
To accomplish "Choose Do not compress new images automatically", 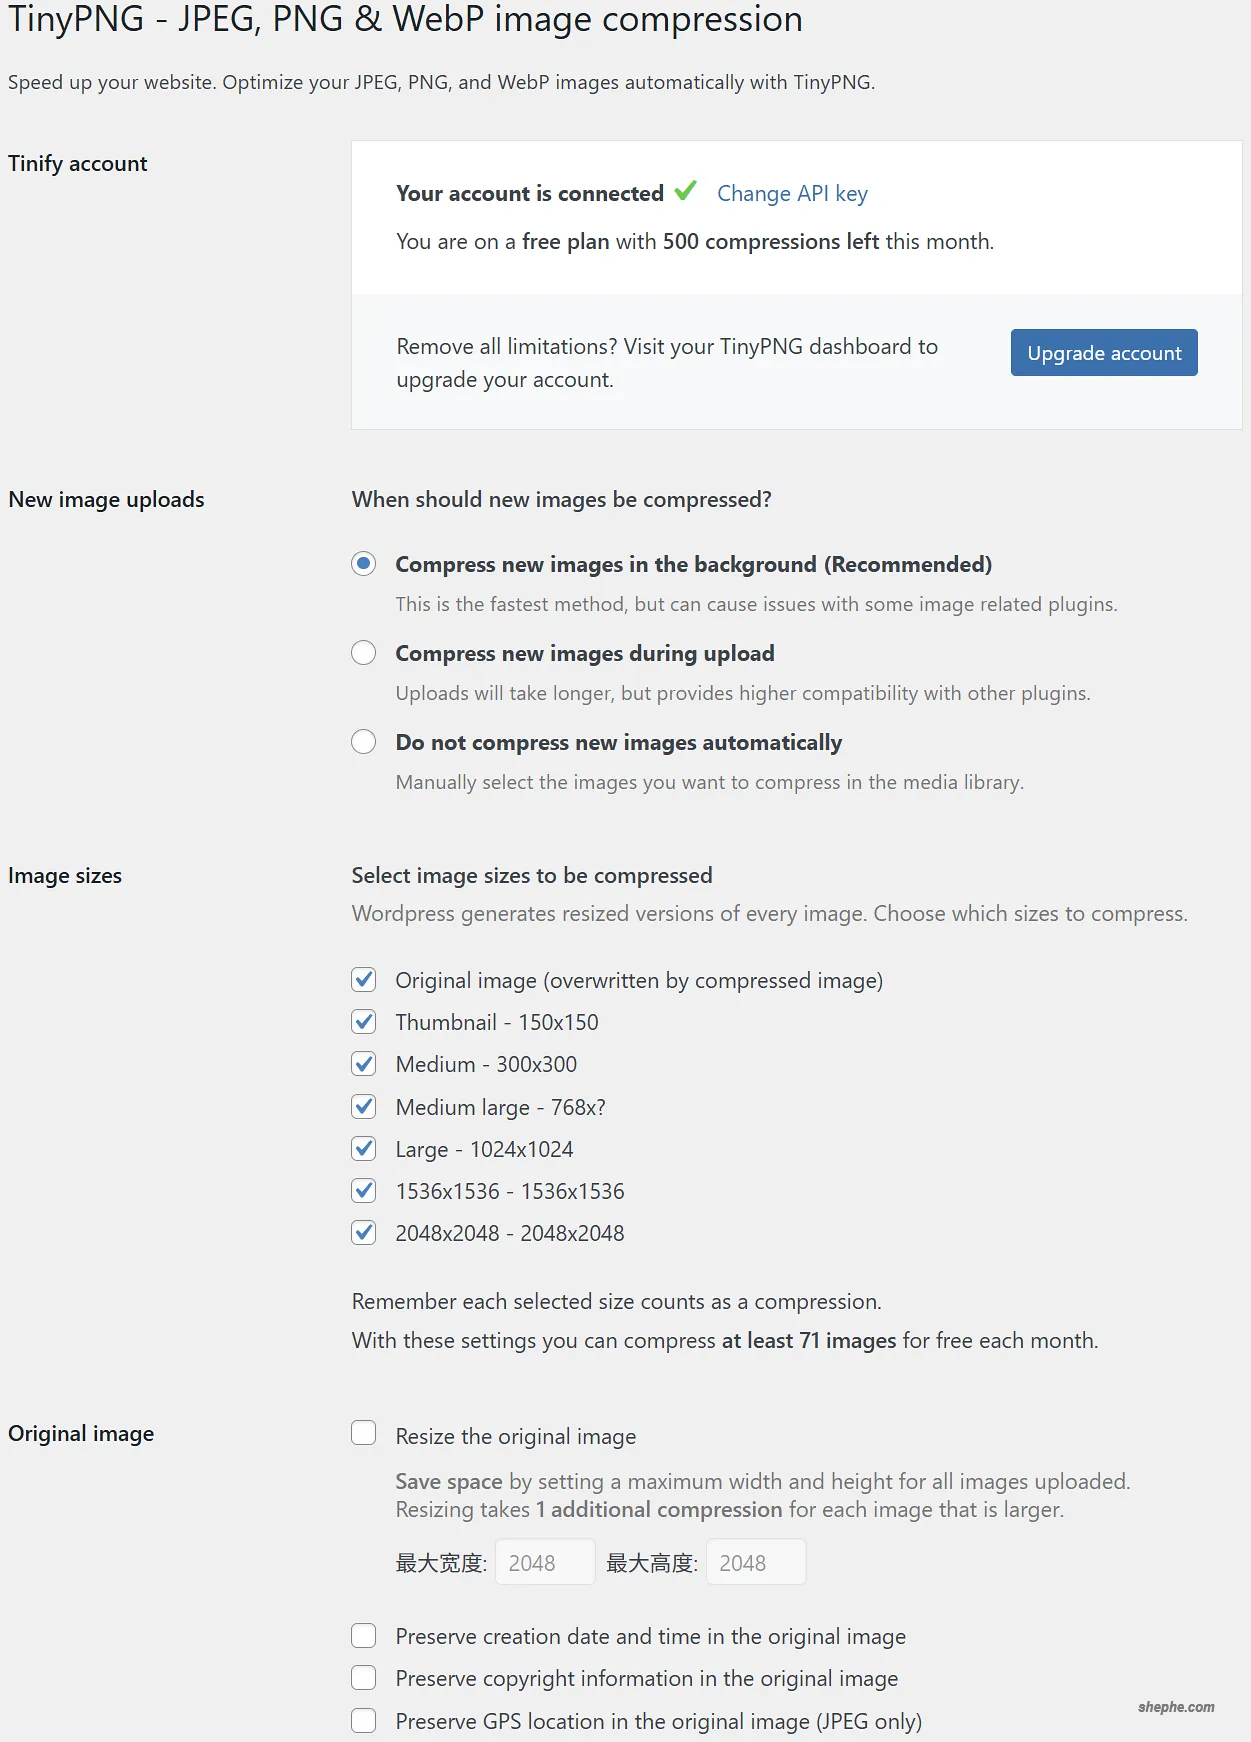I will coord(364,741).
